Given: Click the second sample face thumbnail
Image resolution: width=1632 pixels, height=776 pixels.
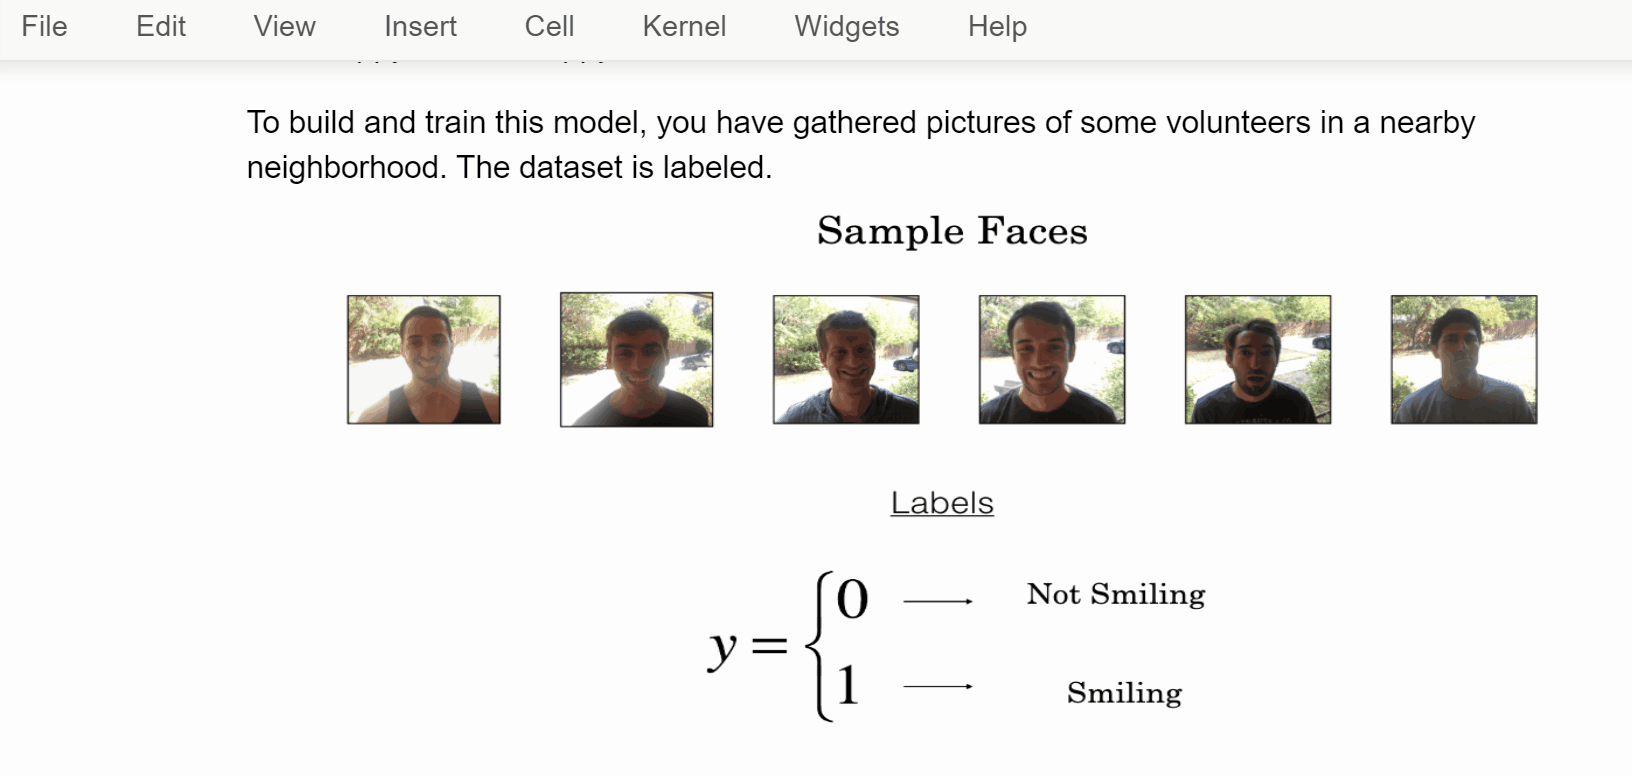Looking at the screenshot, I should pyautogui.click(x=637, y=359).
